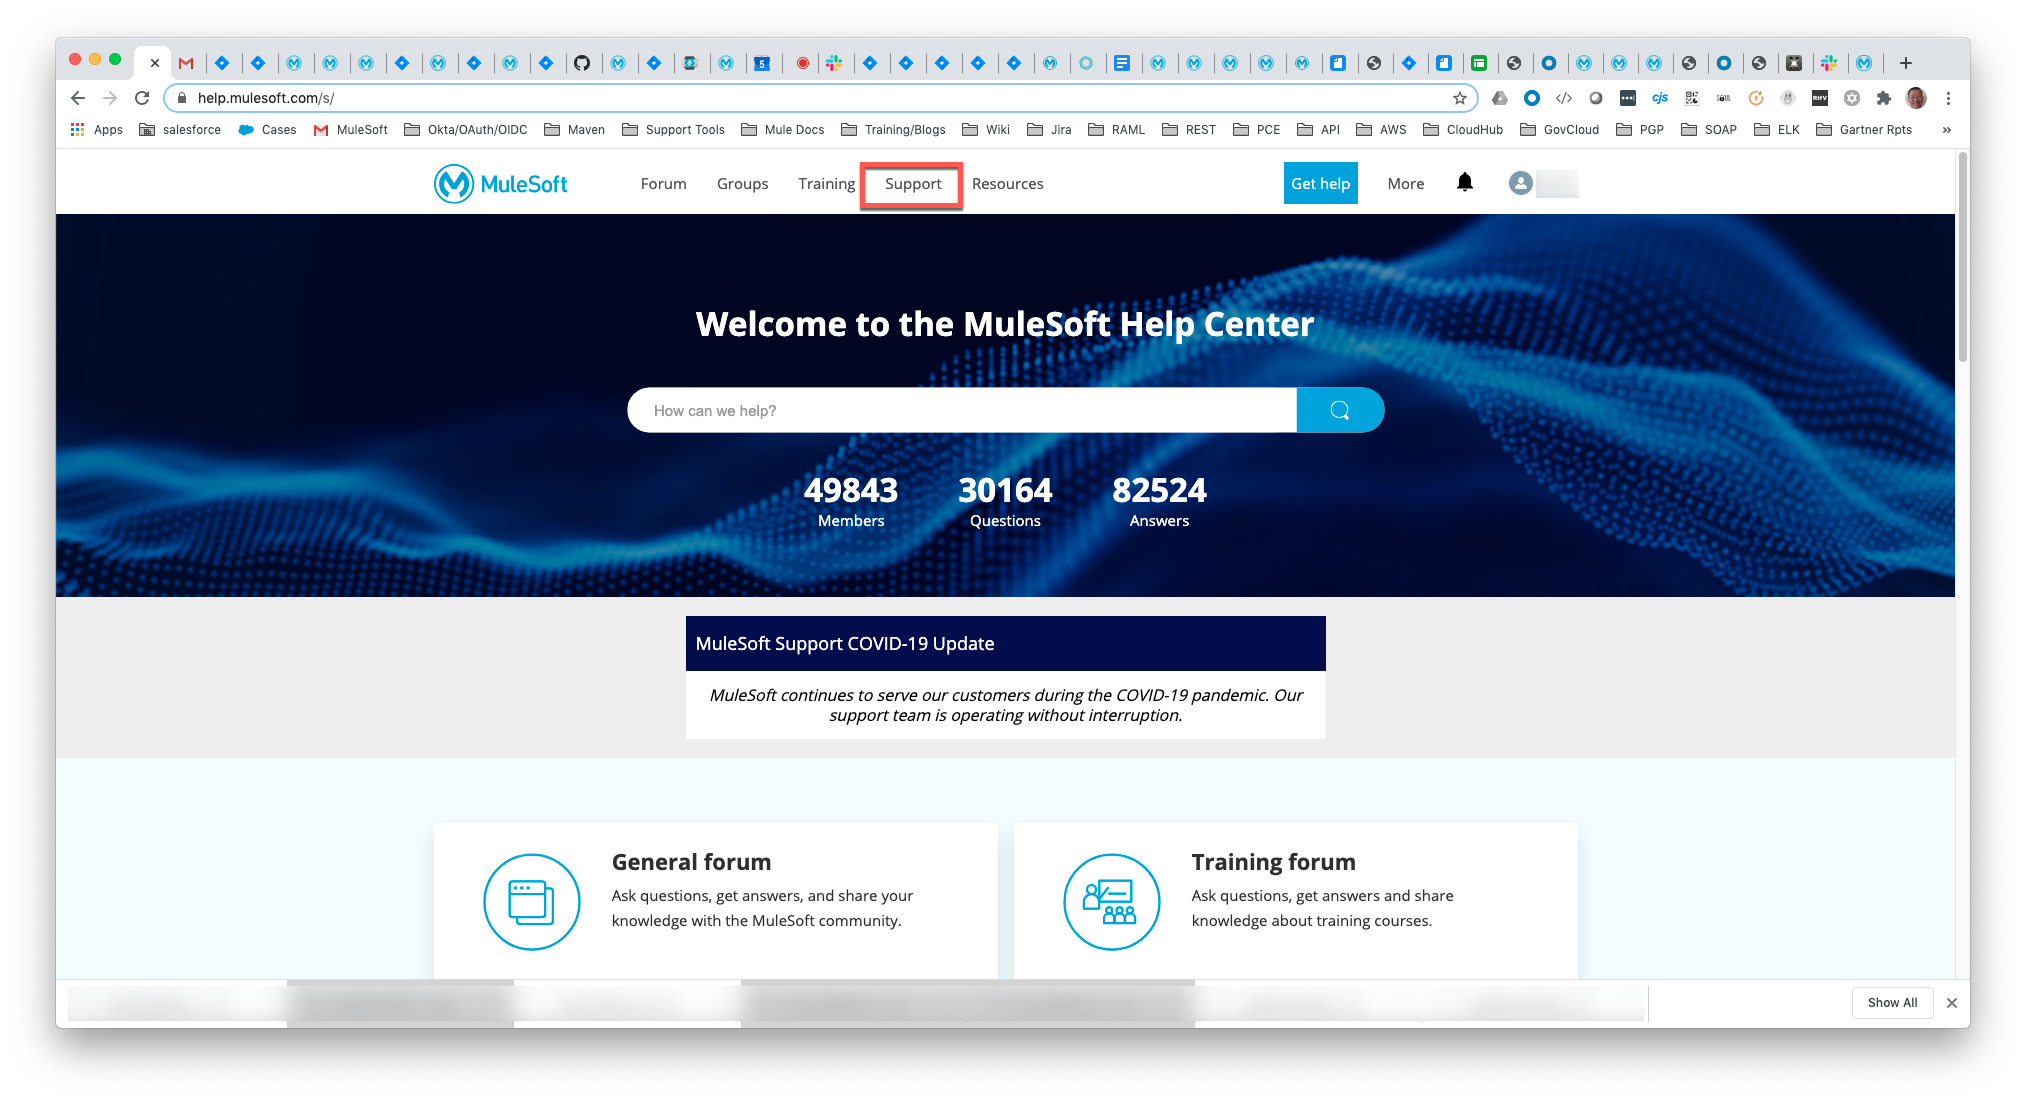
Task: Open the More navigation dropdown
Action: click(x=1405, y=183)
